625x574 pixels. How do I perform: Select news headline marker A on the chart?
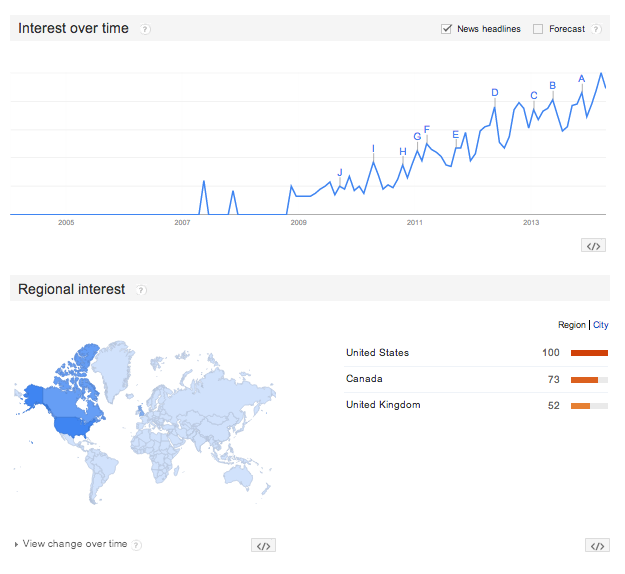582,79
